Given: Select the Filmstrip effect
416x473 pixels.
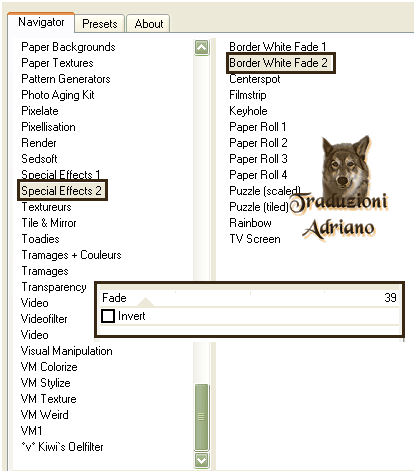Looking at the screenshot, I should click(248, 95).
